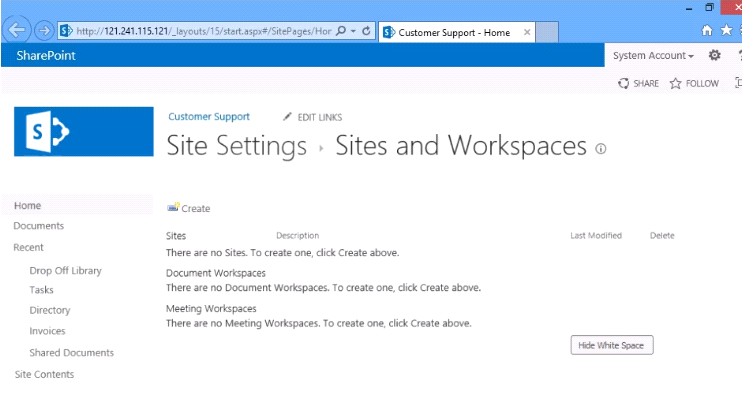Screen dimensions: 742x398
Task: Open the settings gear menu
Action: 715,55
